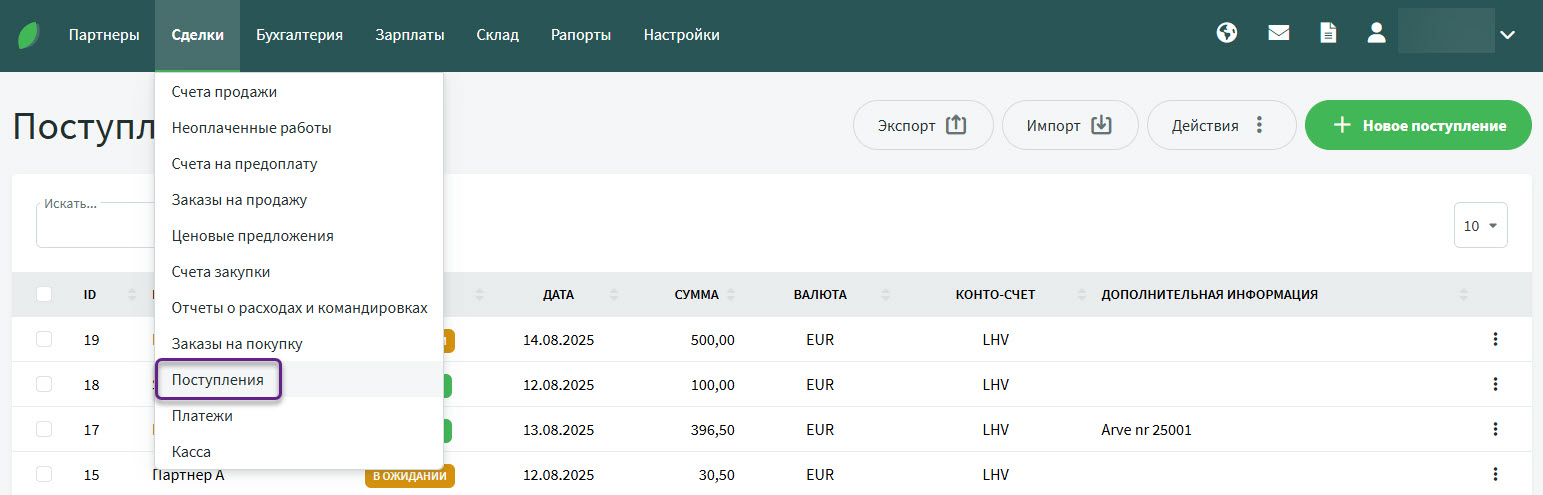Check the checkbox for row ID 18
This screenshot has width=1543, height=495.
point(44,384)
